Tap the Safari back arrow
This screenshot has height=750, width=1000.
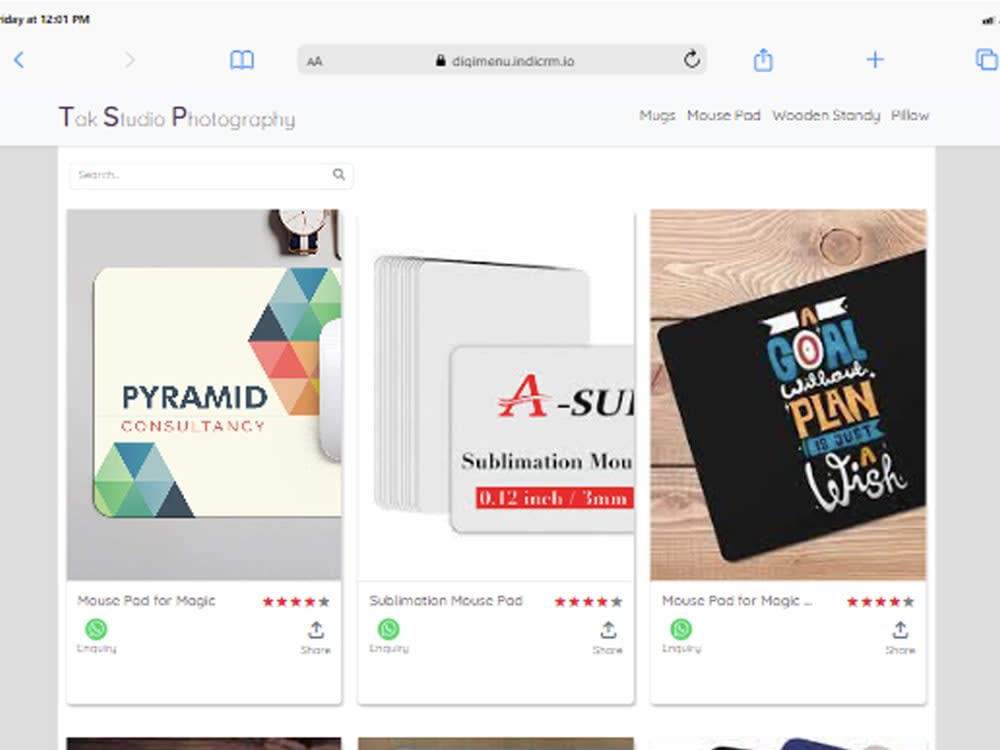(x=19, y=60)
